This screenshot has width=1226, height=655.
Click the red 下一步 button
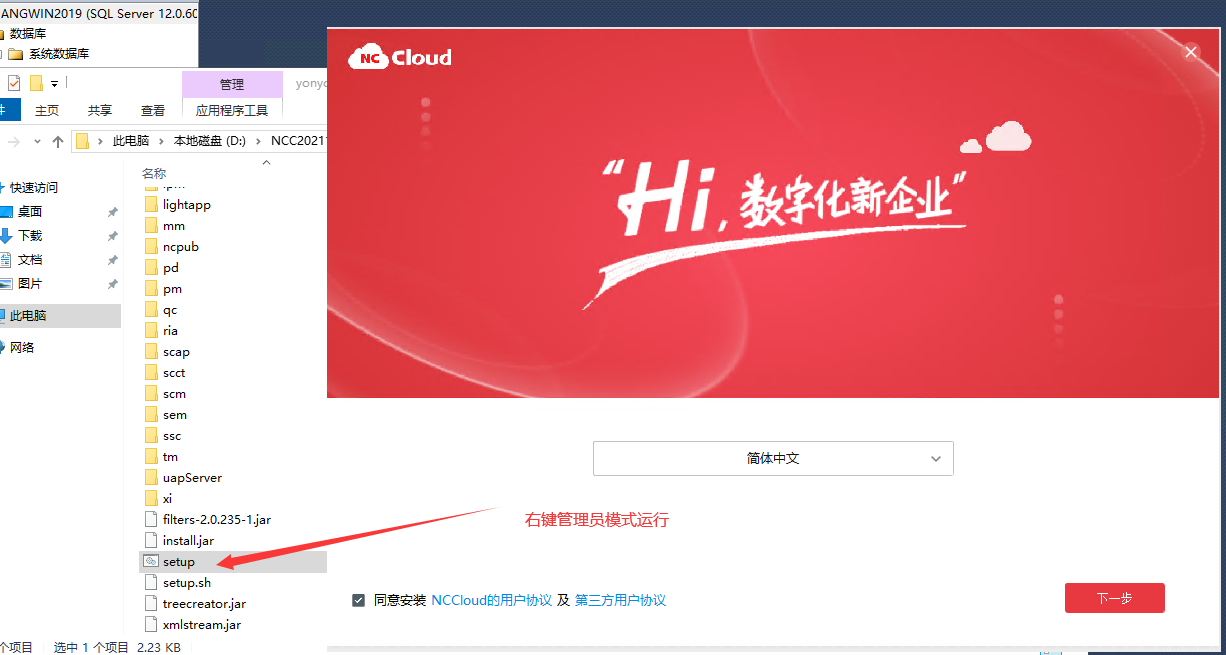click(x=1115, y=598)
